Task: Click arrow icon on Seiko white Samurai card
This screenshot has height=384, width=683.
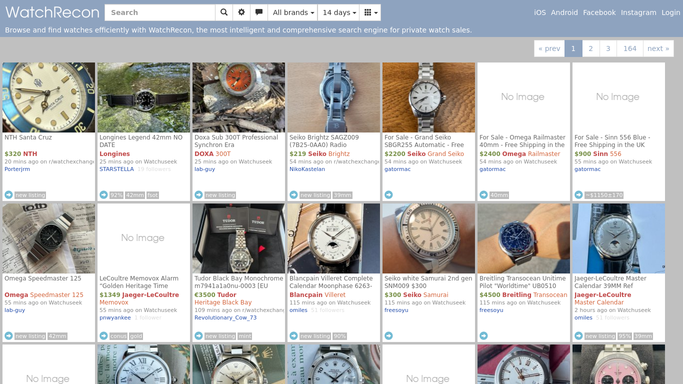Action: click(389, 336)
